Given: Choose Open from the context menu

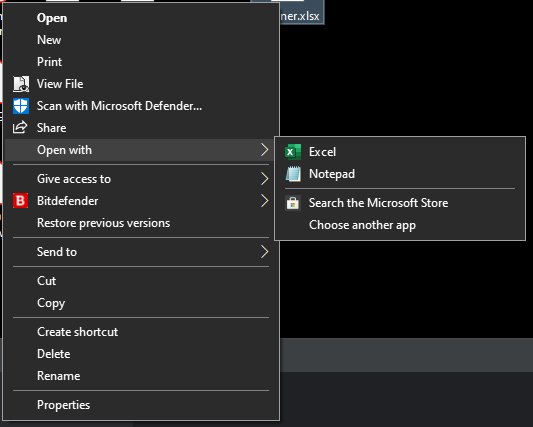Looking at the screenshot, I should click(141, 18).
